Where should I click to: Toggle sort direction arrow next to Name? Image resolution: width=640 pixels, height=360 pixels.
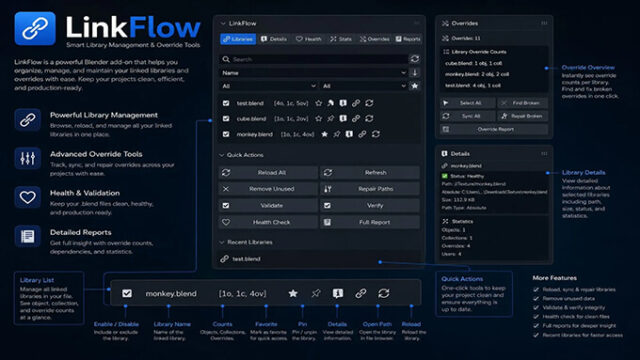(x=415, y=73)
